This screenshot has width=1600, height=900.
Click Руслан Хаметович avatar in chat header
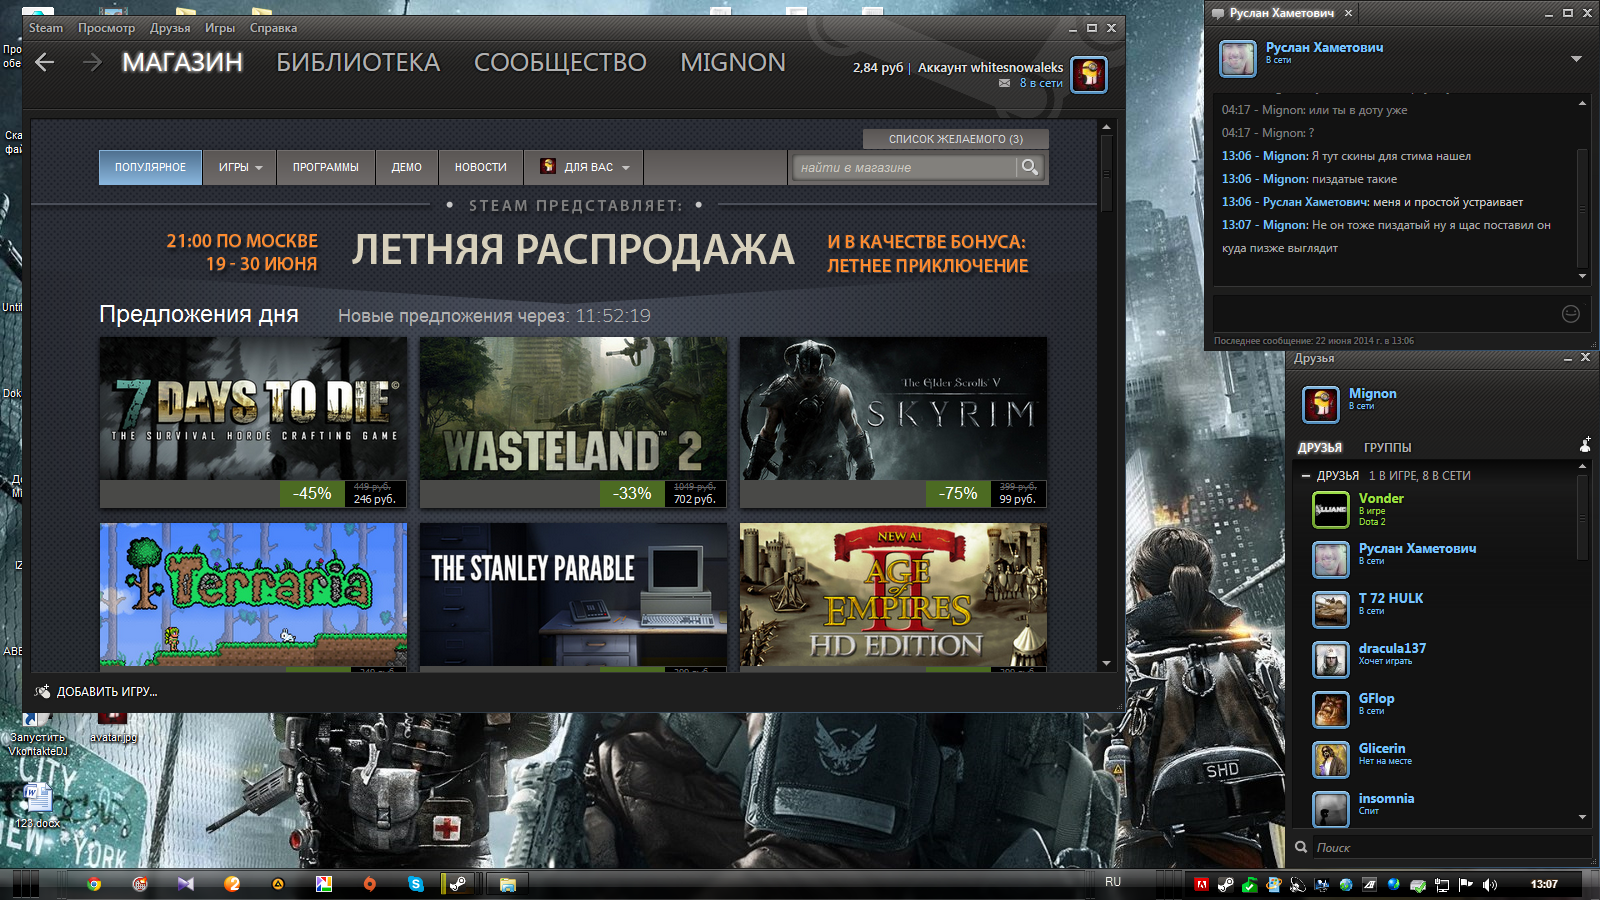tap(1238, 59)
